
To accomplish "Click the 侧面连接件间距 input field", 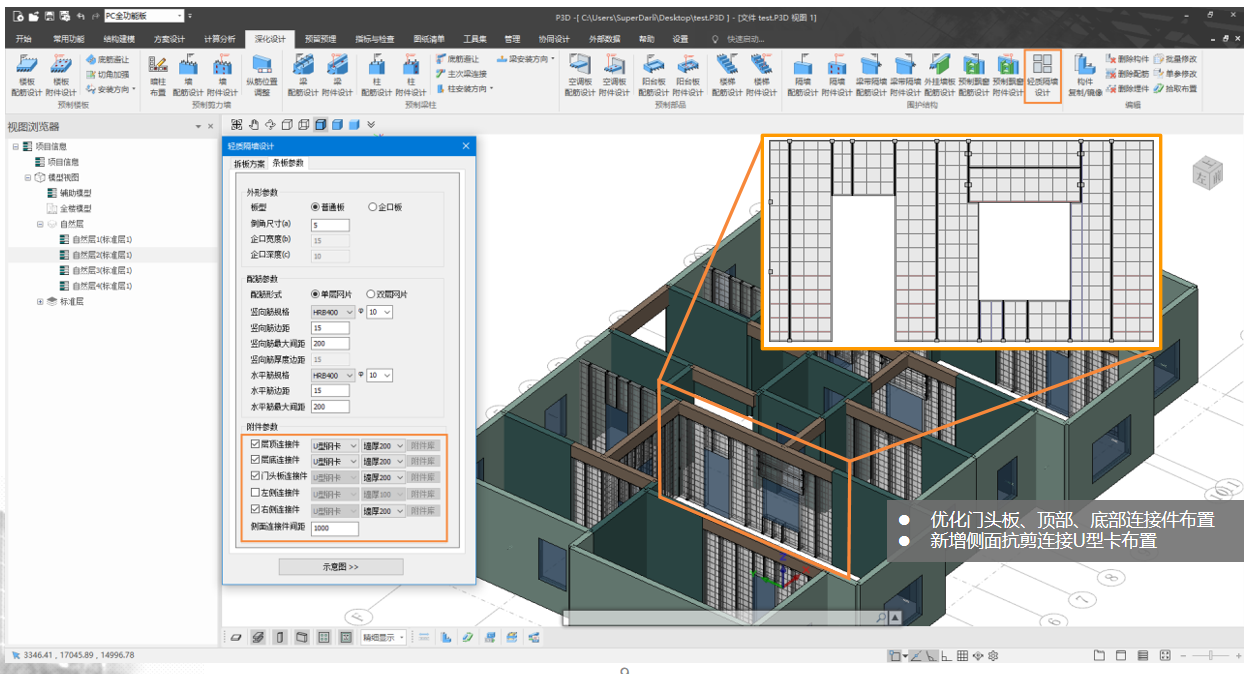I will point(334,528).
